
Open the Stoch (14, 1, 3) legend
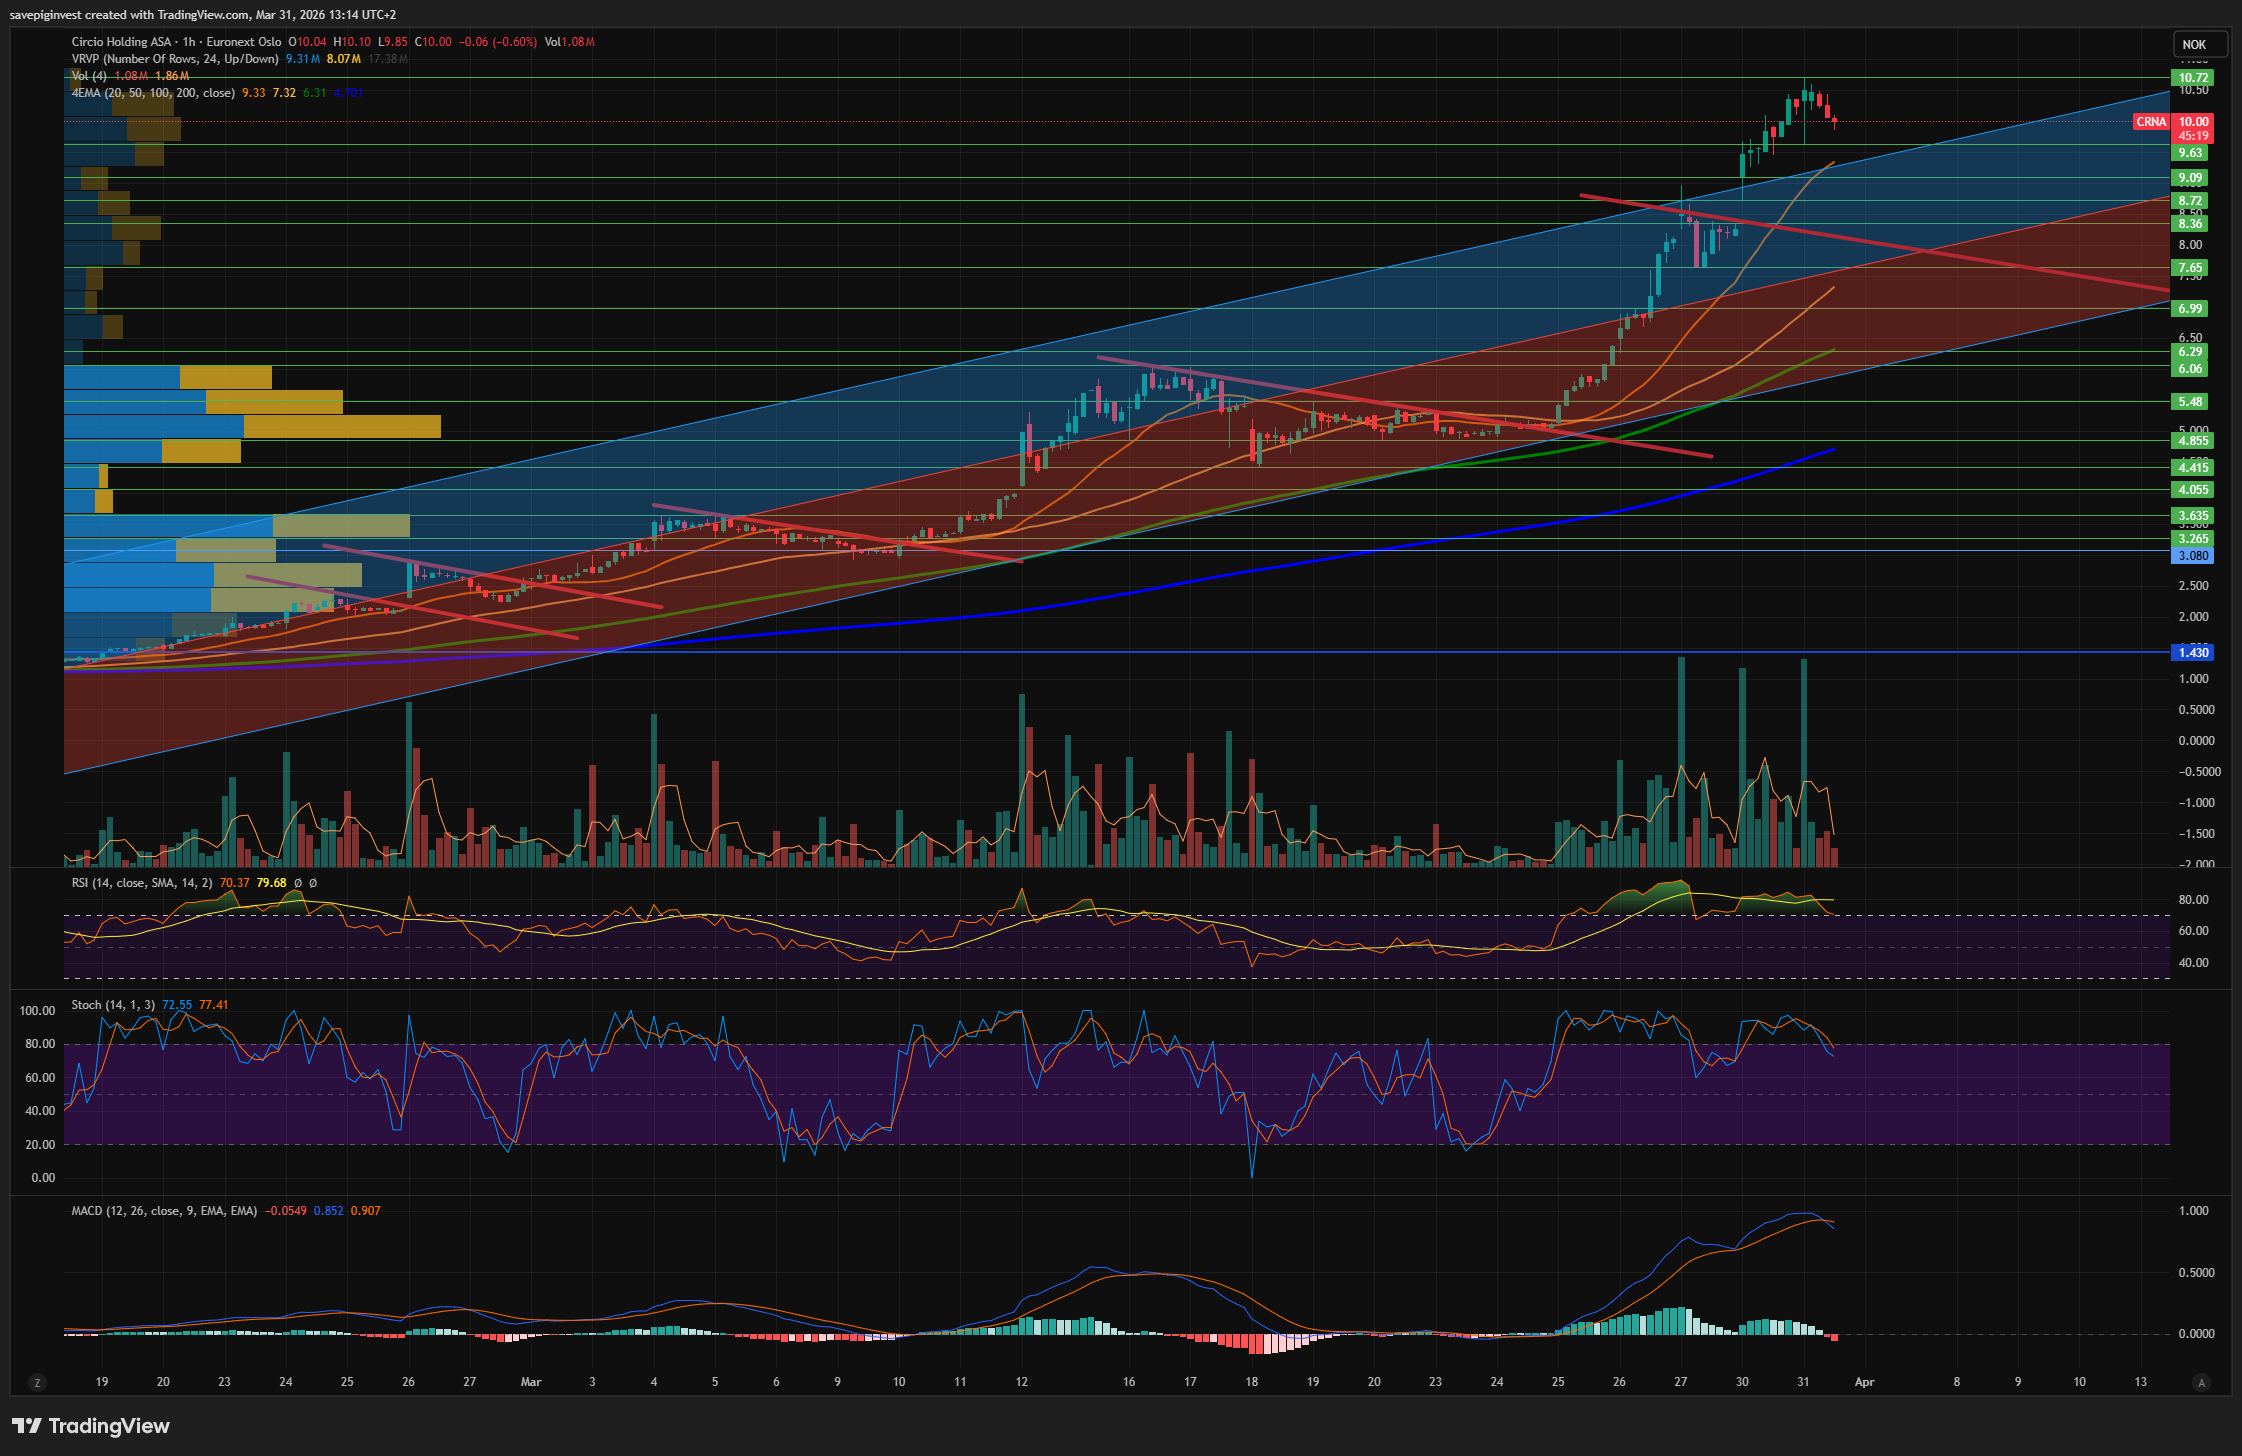click(x=113, y=1005)
